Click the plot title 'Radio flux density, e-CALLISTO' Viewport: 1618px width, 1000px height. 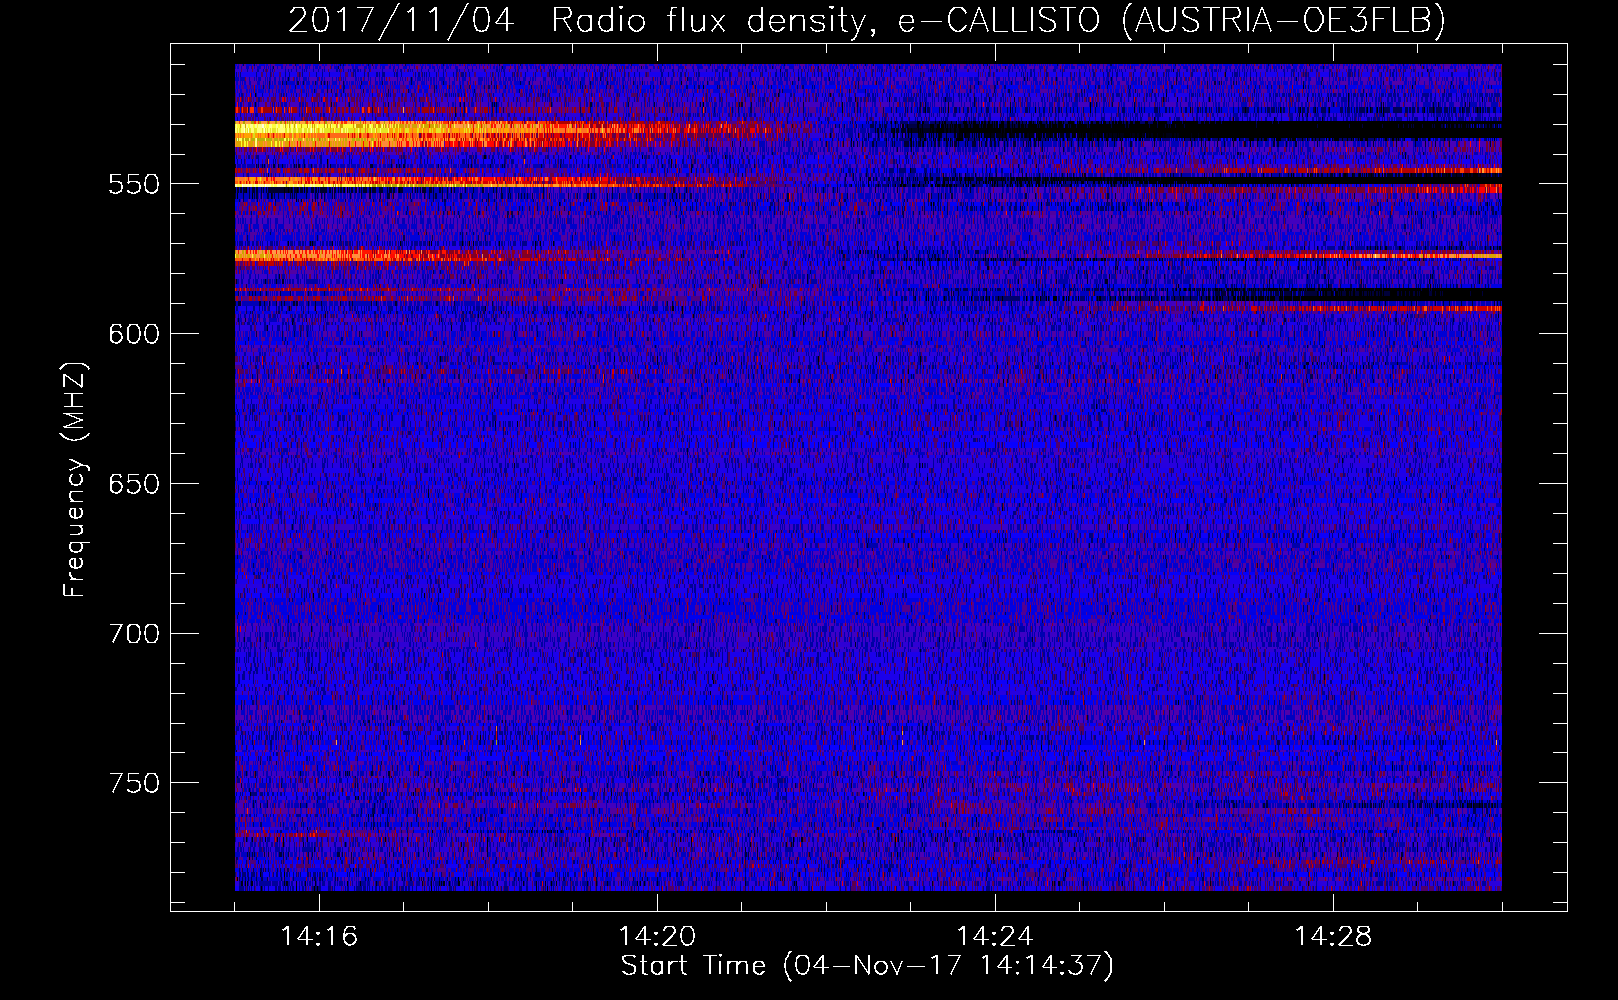tap(825, 21)
